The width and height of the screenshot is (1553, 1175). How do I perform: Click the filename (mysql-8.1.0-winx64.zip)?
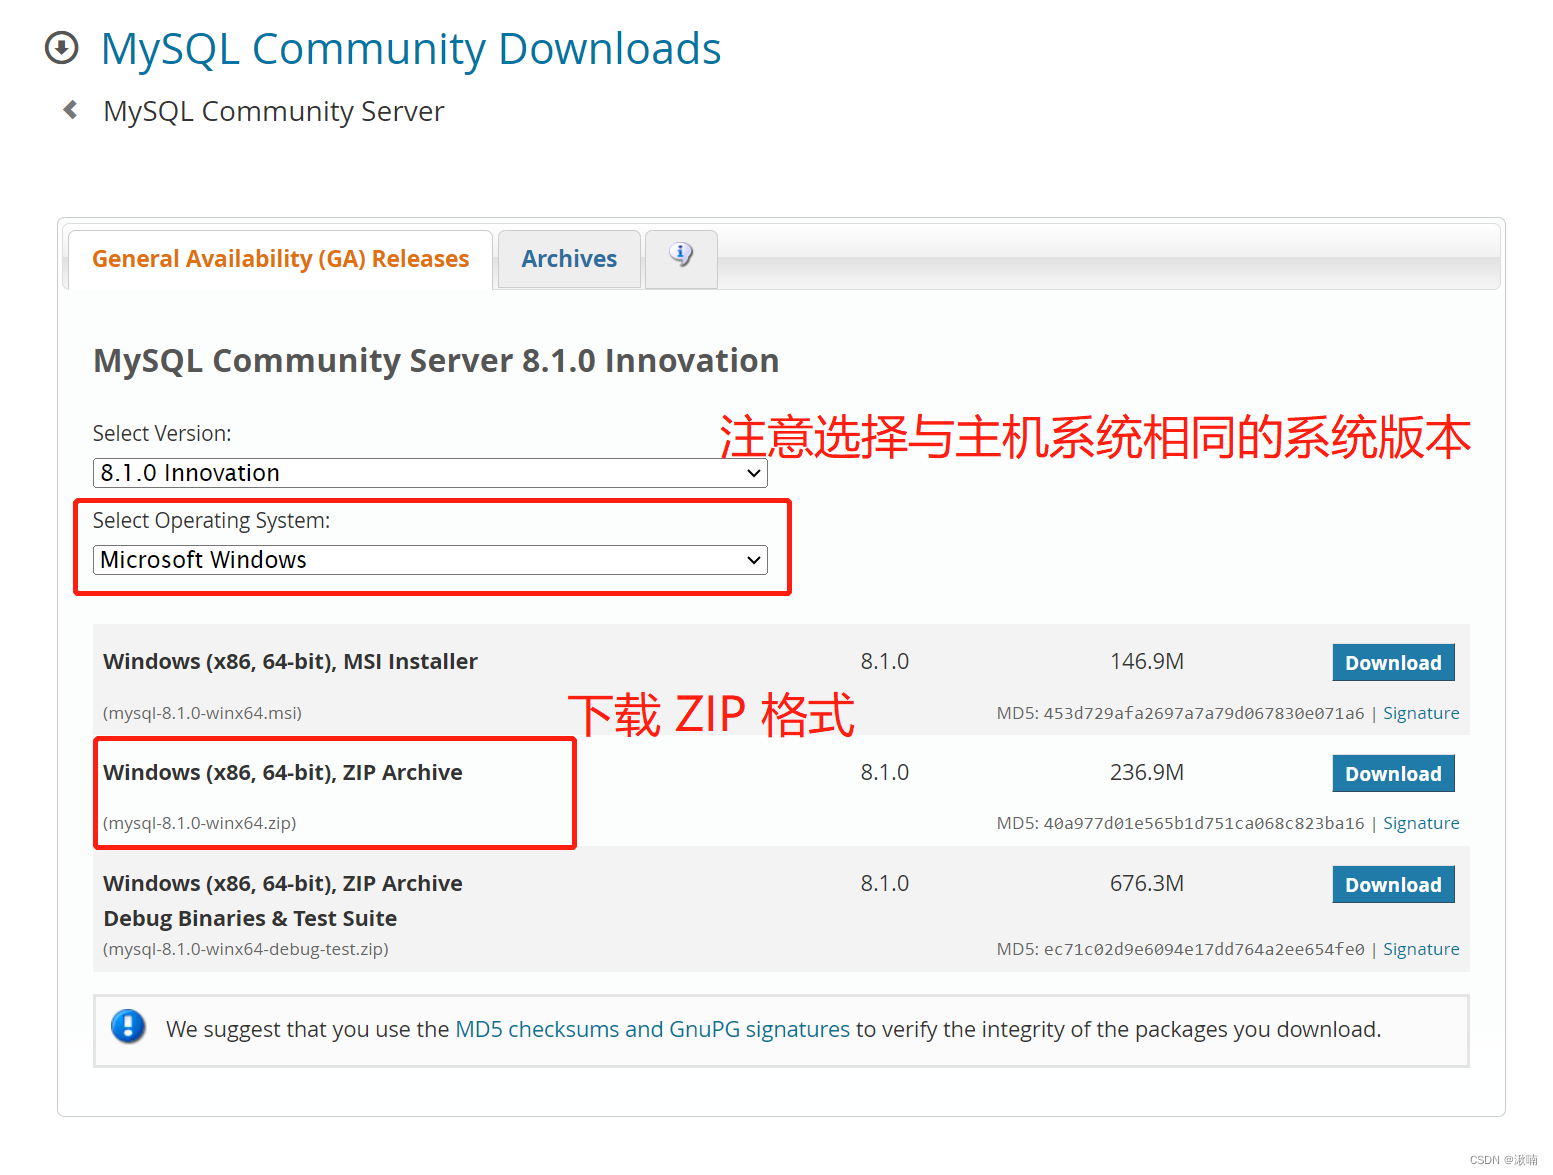pos(199,823)
